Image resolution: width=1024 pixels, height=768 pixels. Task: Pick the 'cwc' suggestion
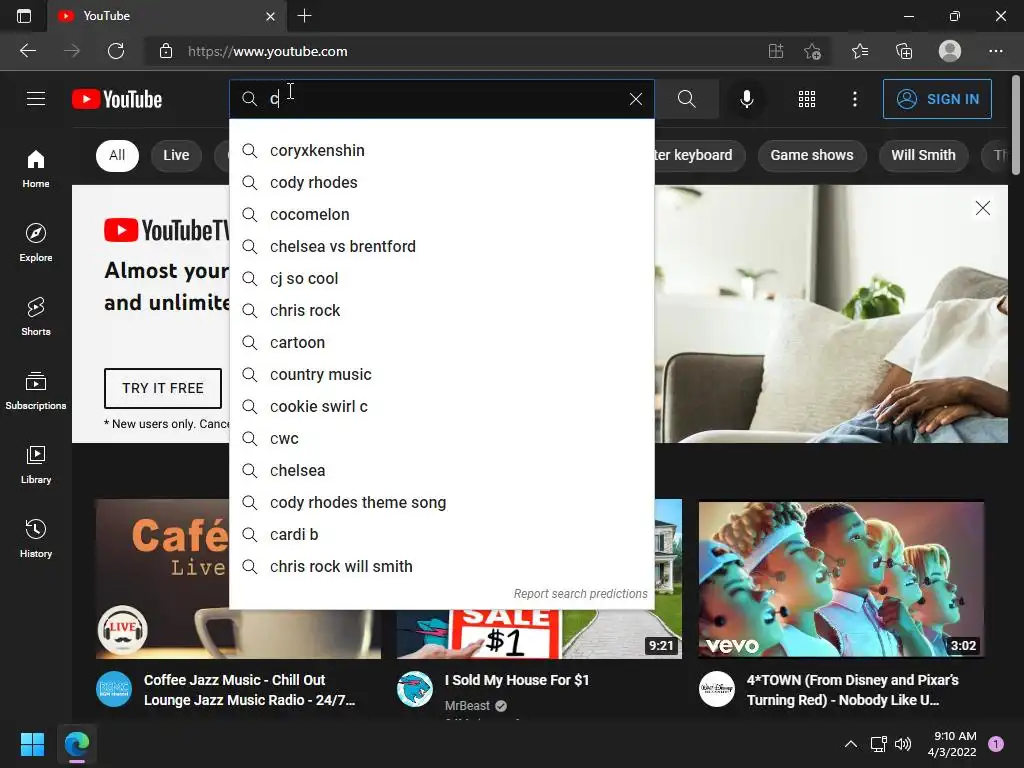(441, 439)
